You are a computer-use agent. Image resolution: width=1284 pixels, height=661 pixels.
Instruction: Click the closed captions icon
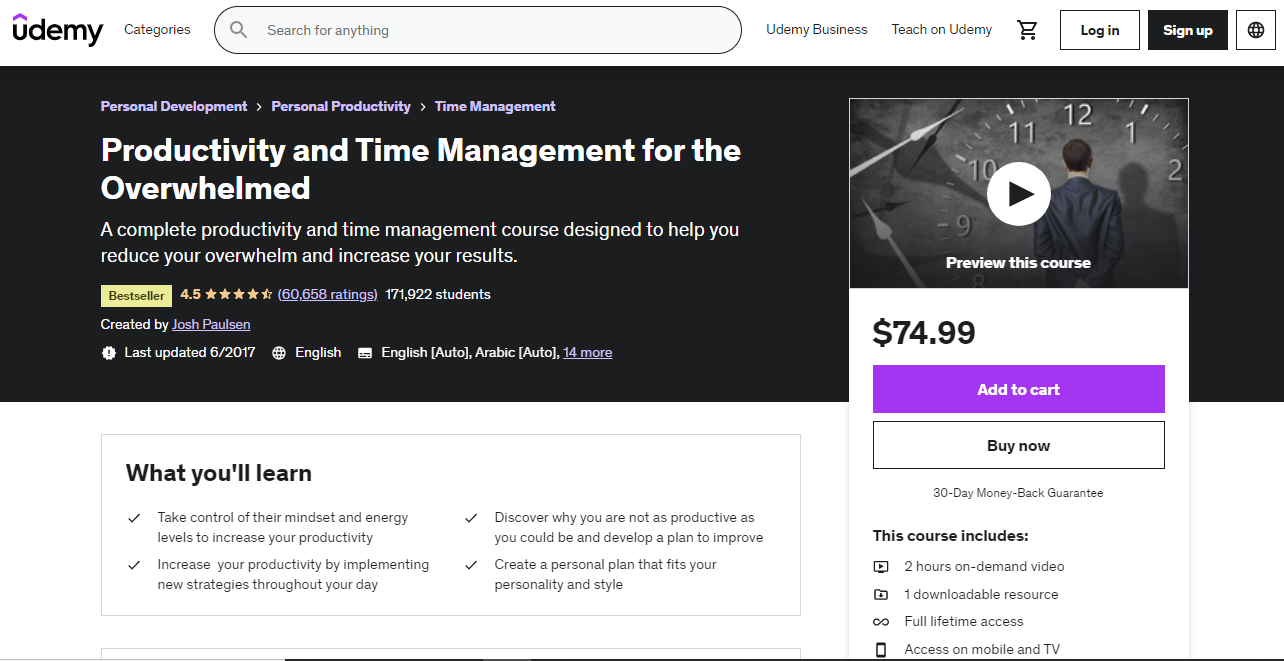tap(365, 352)
